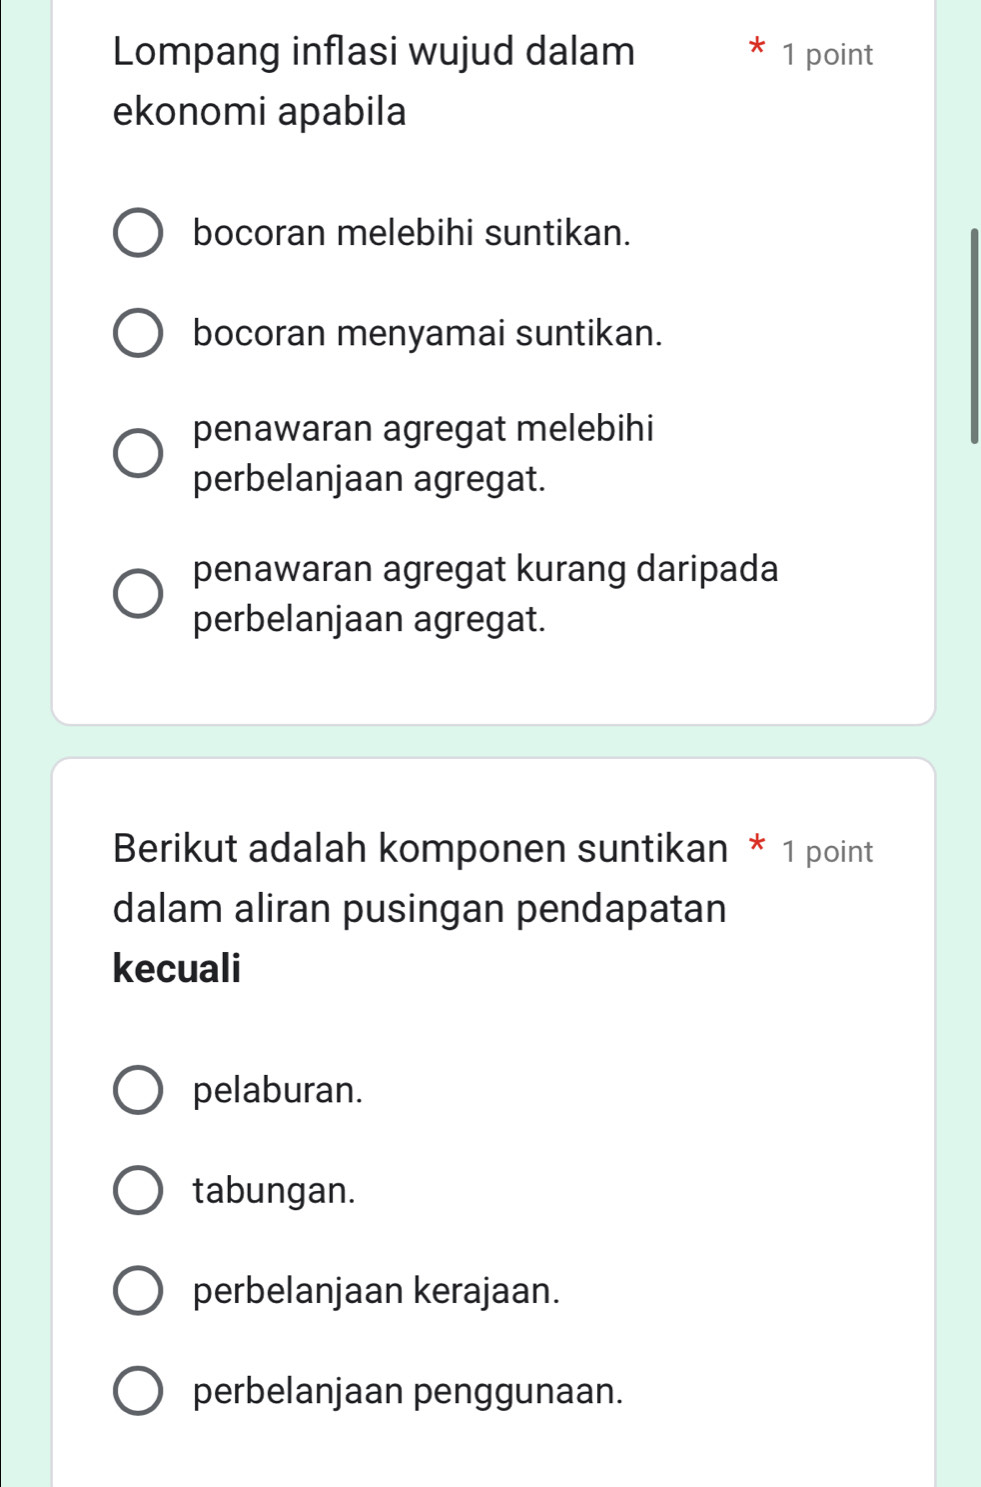981x1487 pixels.
Task: Click the 'tabungan.' option label text
Action: point(274,1190)
